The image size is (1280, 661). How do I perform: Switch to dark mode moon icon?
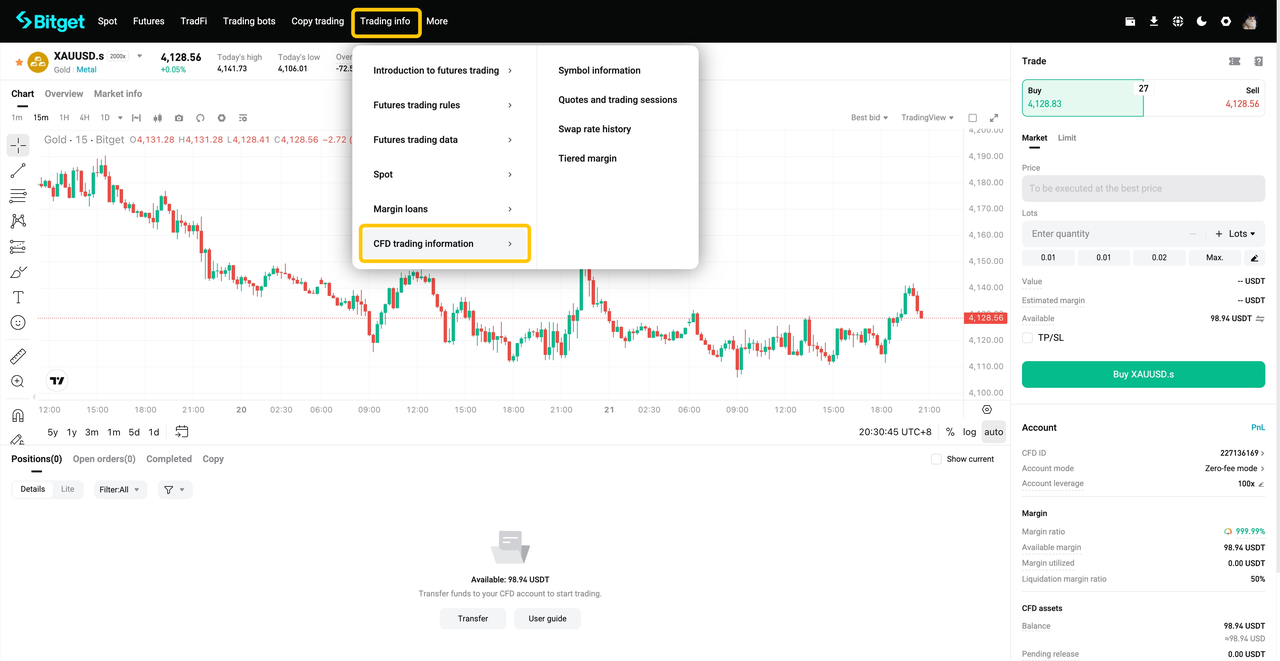point(1202,21)
